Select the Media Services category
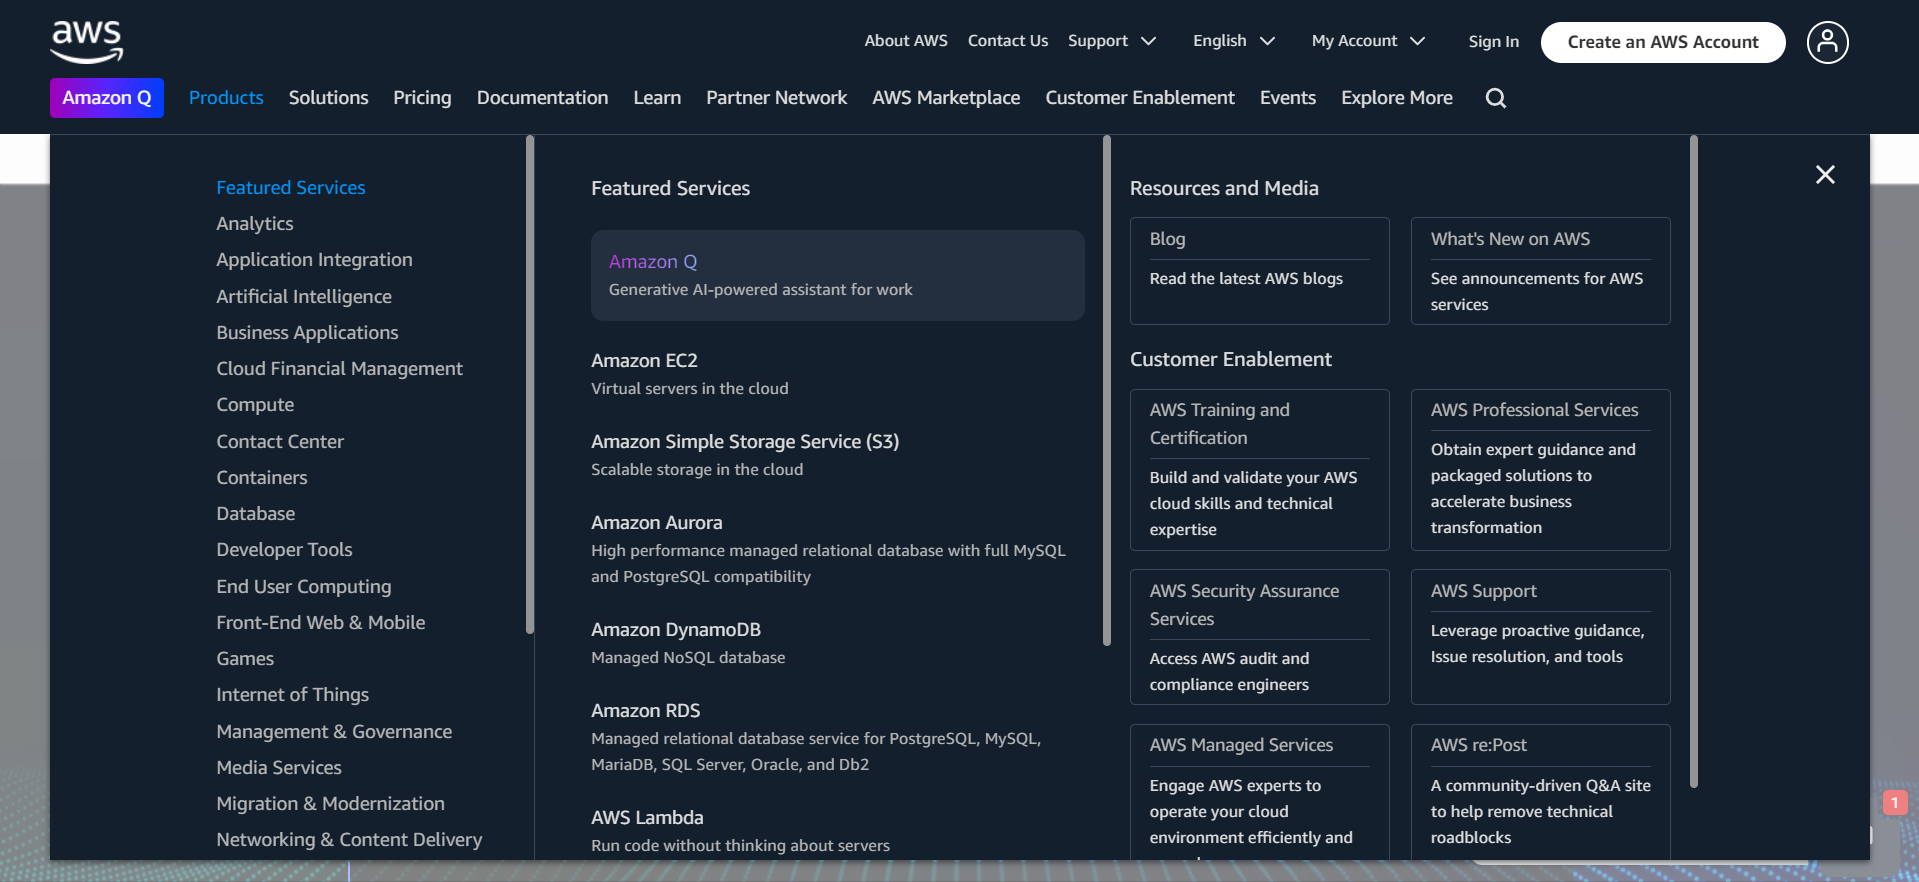 click(x=279, y=768)
